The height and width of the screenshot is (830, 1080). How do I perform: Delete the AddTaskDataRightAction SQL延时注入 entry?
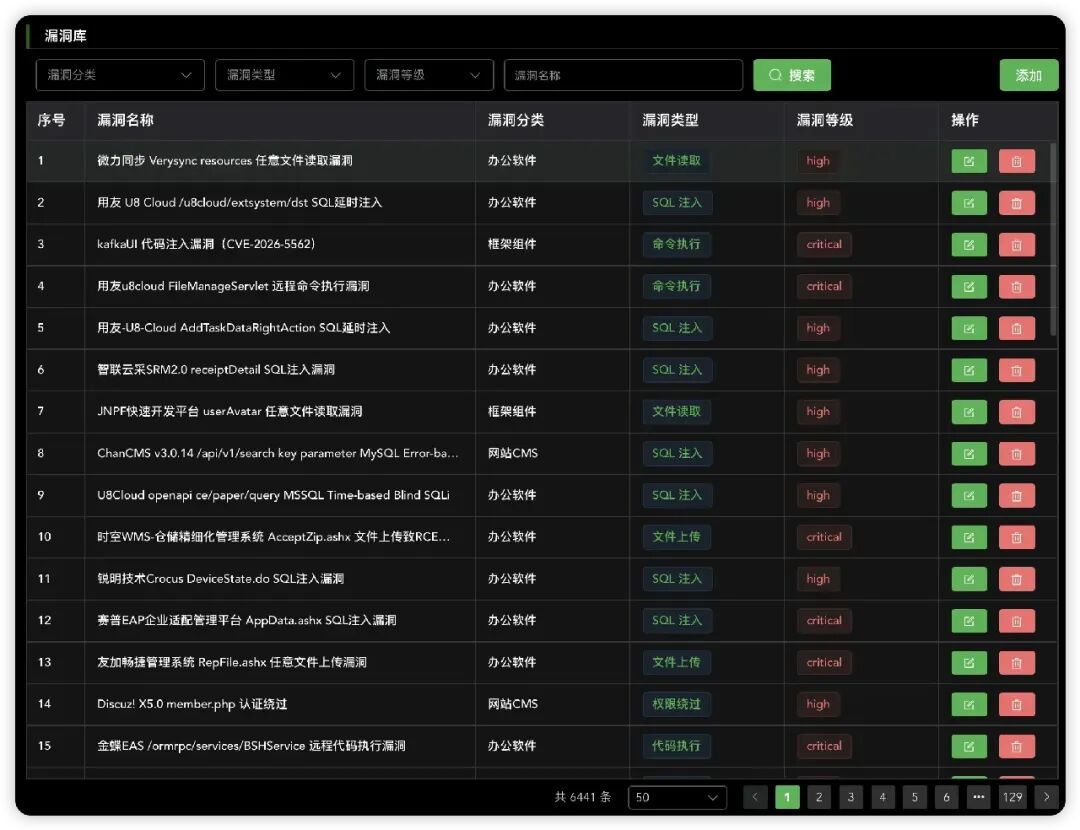[x=1016, y=329]
